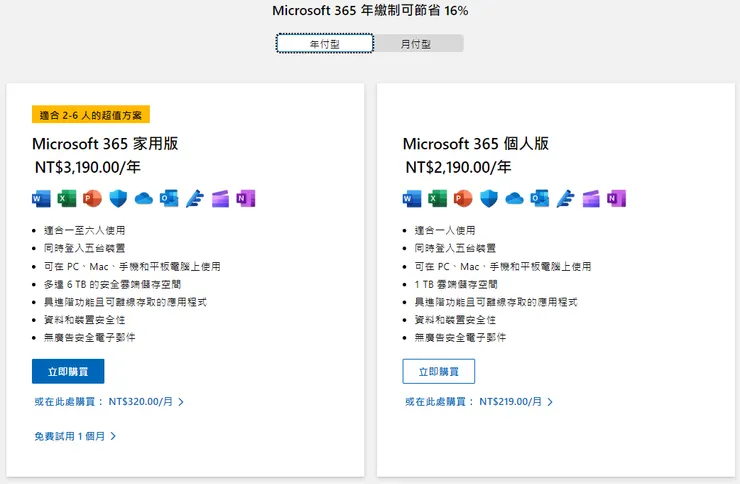Viewport: 740px width, 484px height.
Task: Click 資料和裝置安全性 bullet in 家用版 card
Action: pos(84,320)
